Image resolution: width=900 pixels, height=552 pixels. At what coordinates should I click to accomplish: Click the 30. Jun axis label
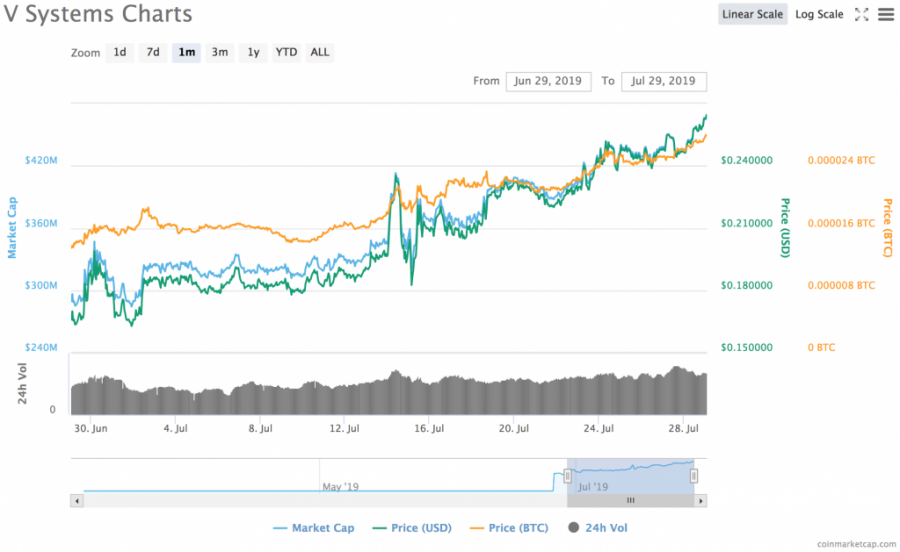tap(91, 429)
